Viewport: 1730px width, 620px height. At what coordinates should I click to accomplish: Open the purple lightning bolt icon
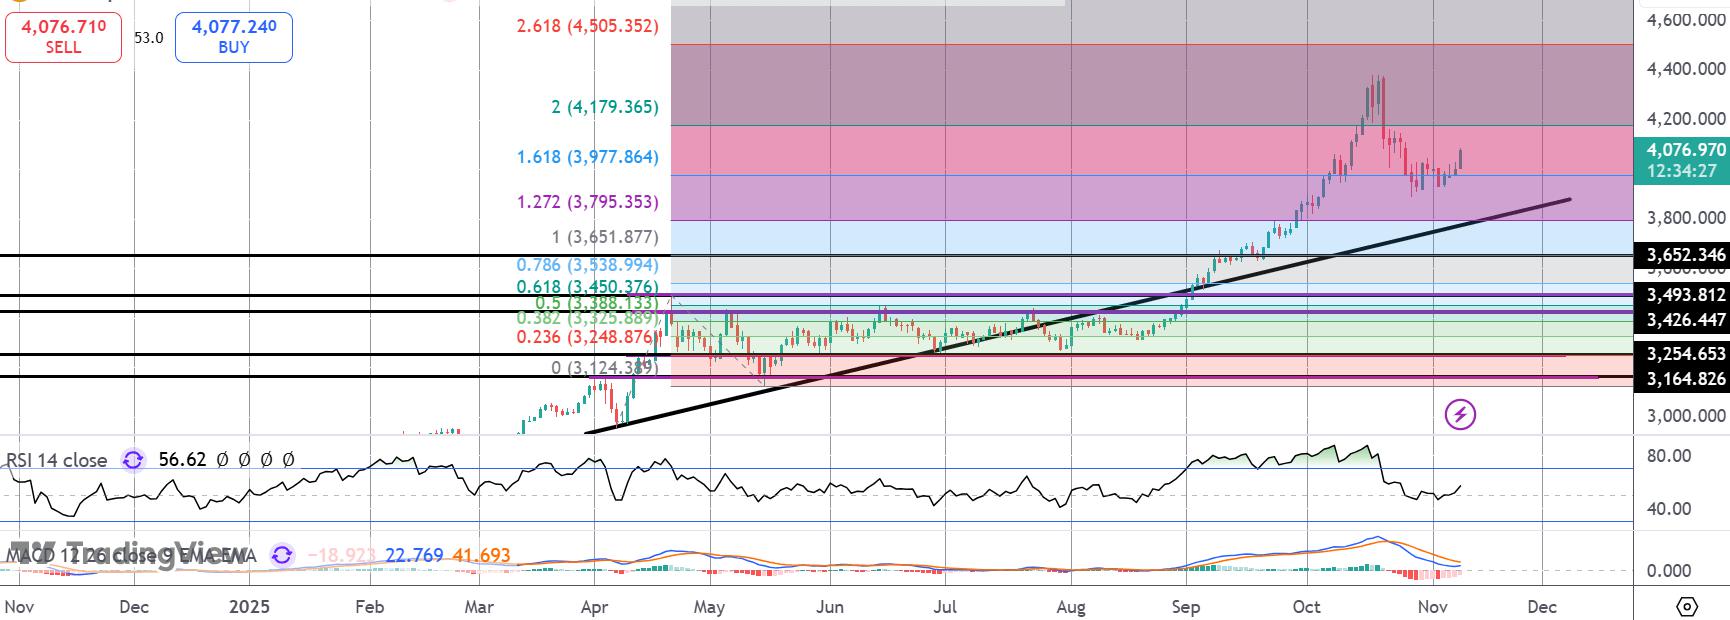click(1460, 414)
